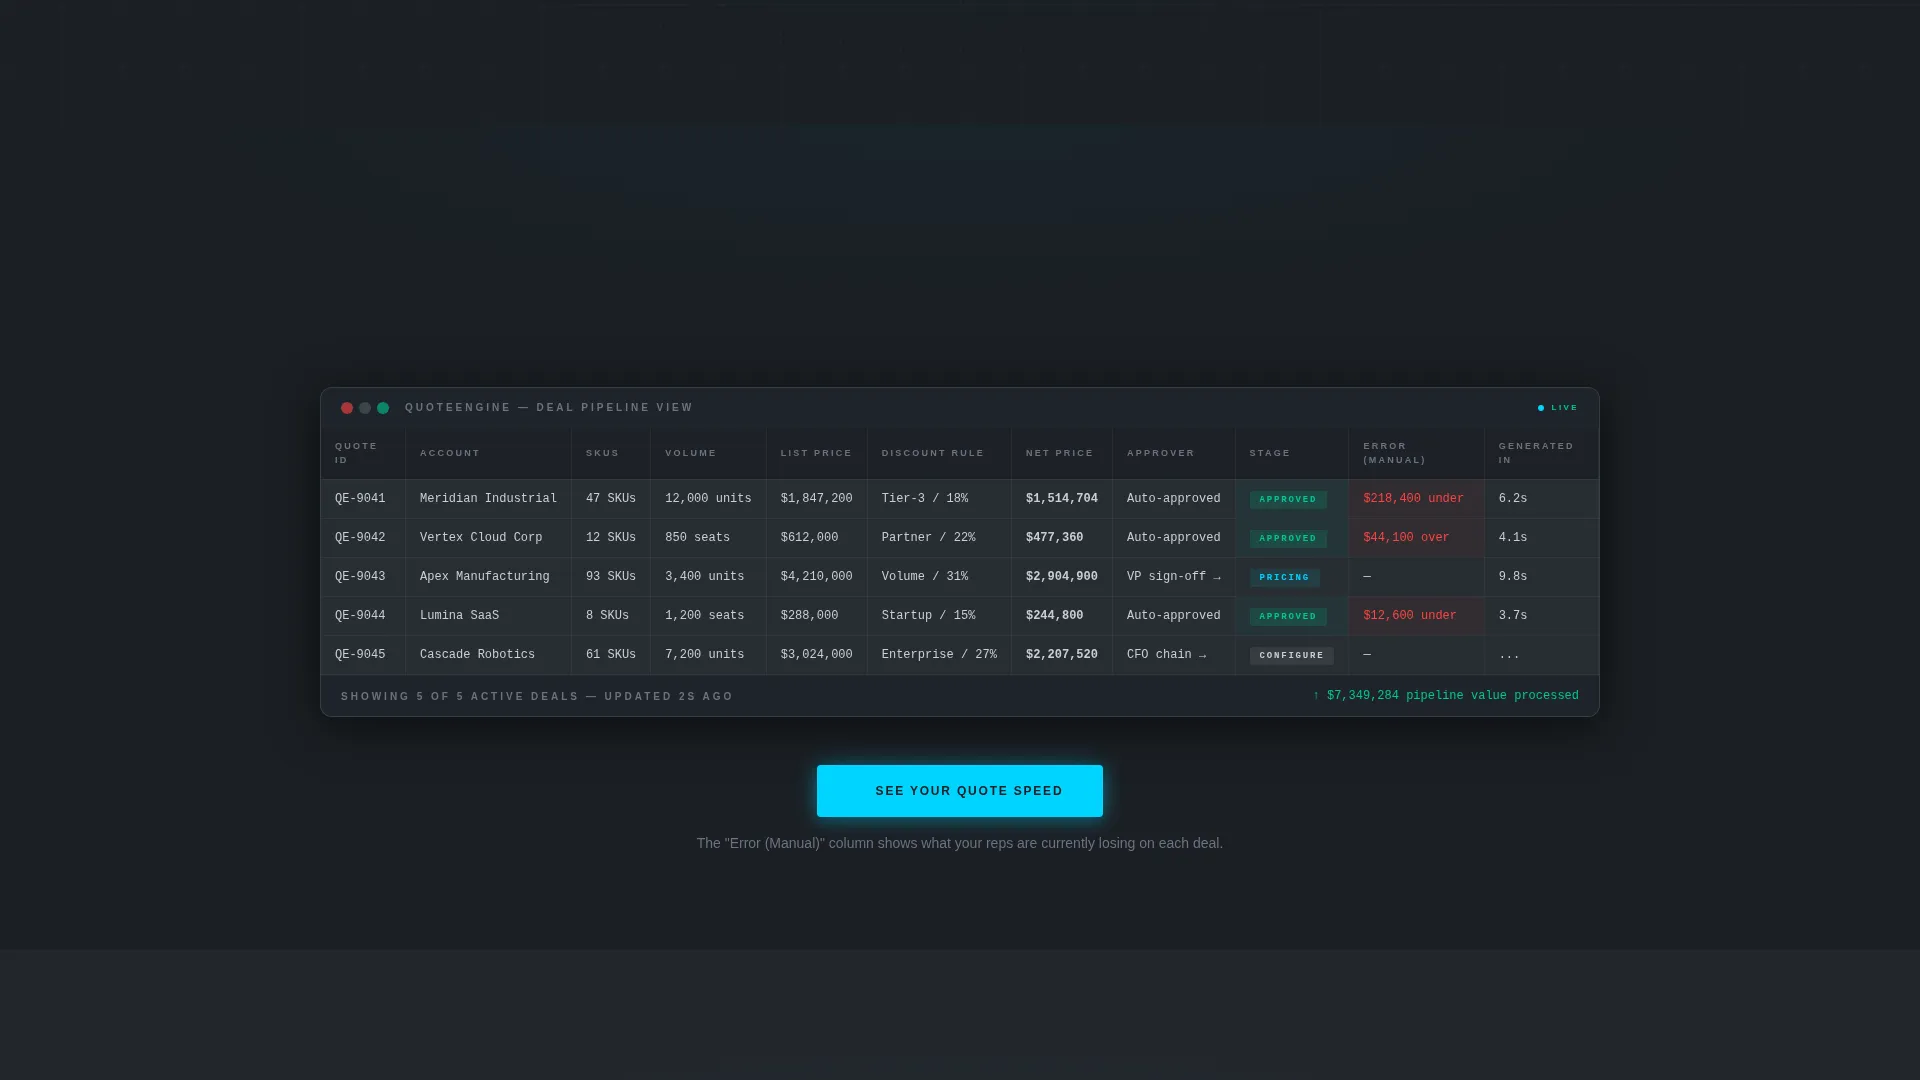Open quote QE-9042
Screen dimensions: 1920x1080
pos(360,538)
